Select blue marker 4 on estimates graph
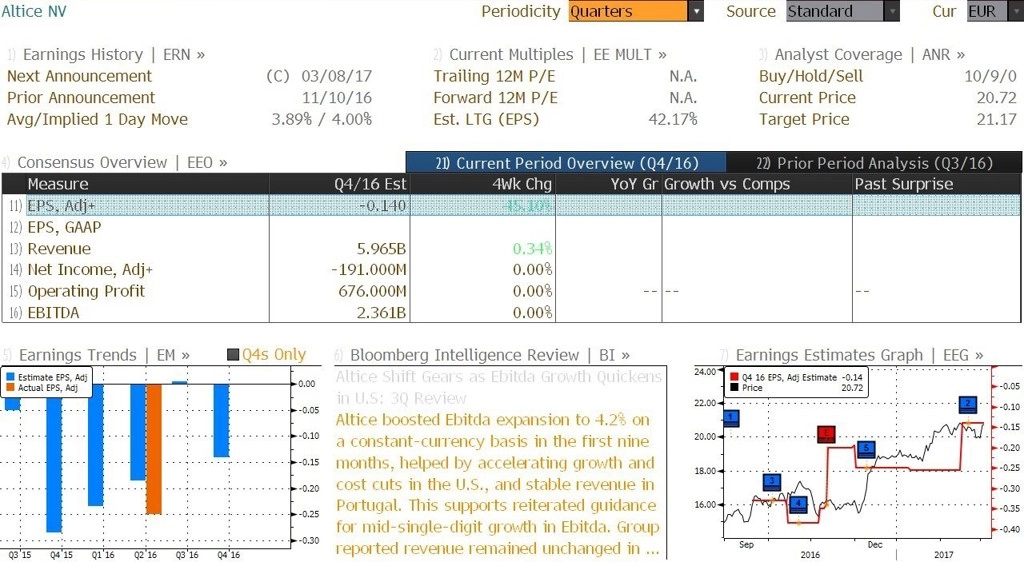The image size is (1024, 562). coord(798,504)
